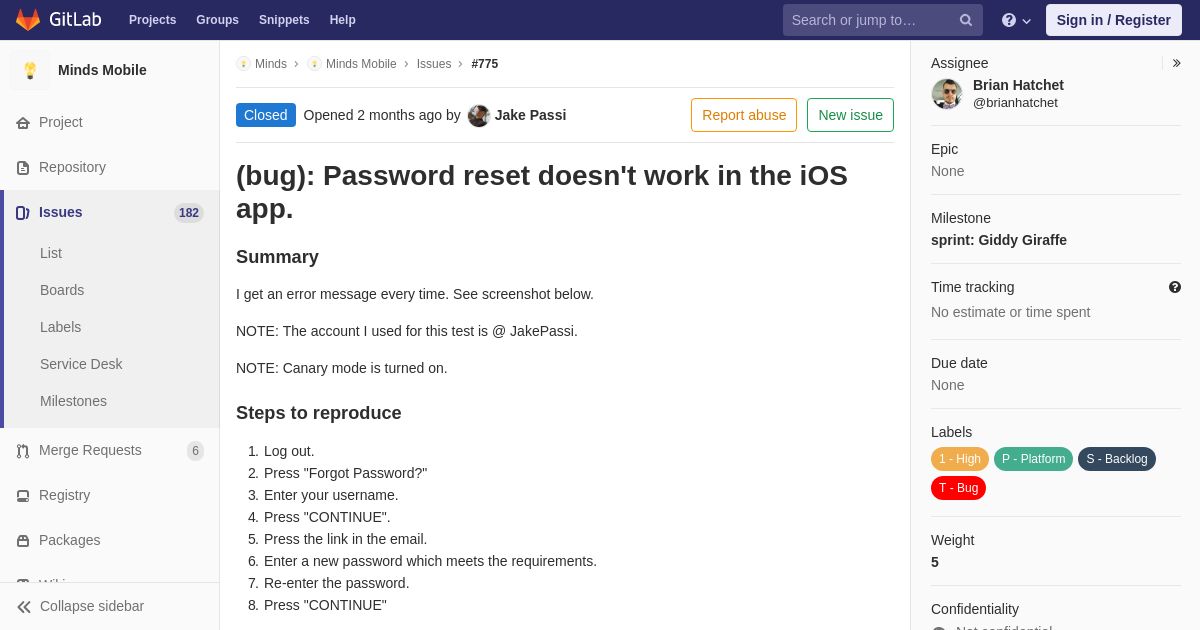Image resolution: width=1200 pixels, height=630 pixels.
Task: Click the search magnifier icon
Action: click(966, 20)
